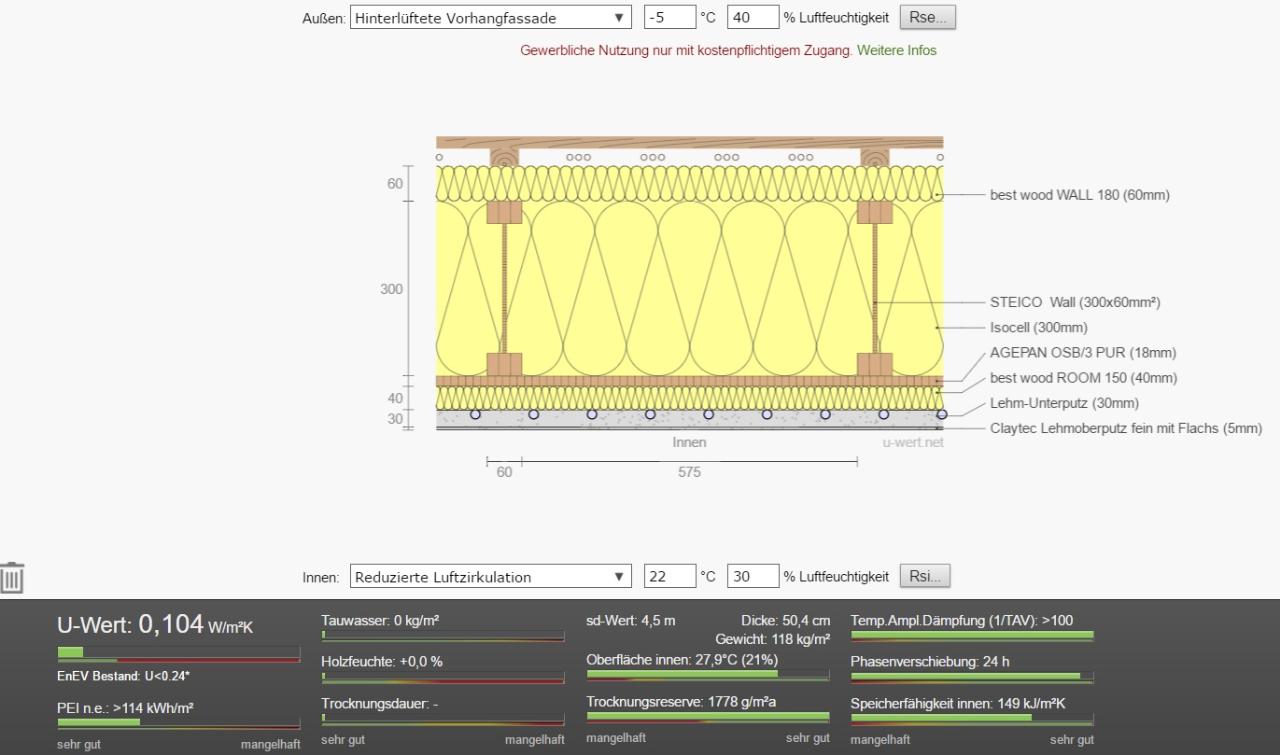Click the PEI n.e.: >114 kWh/m² text
Viewport: 1280px width, 755px height.
click(x=125, y=708)
